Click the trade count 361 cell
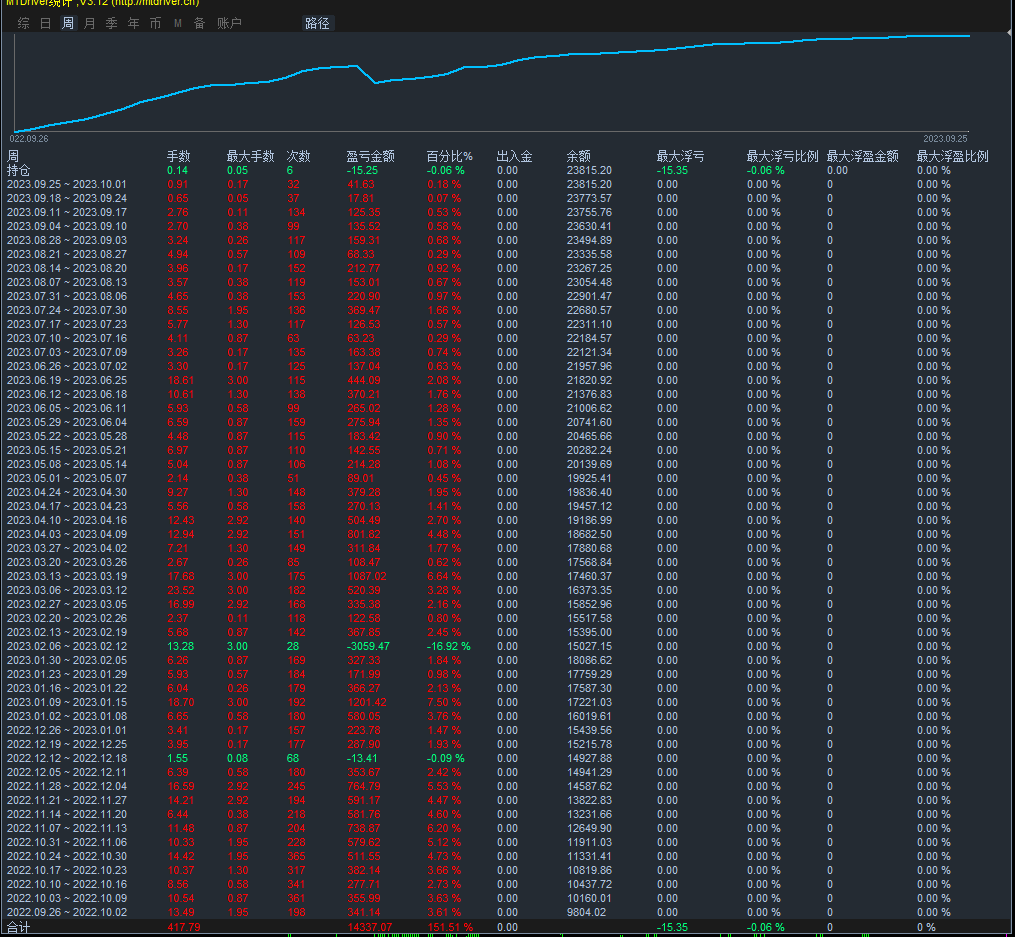 point(296,898)
